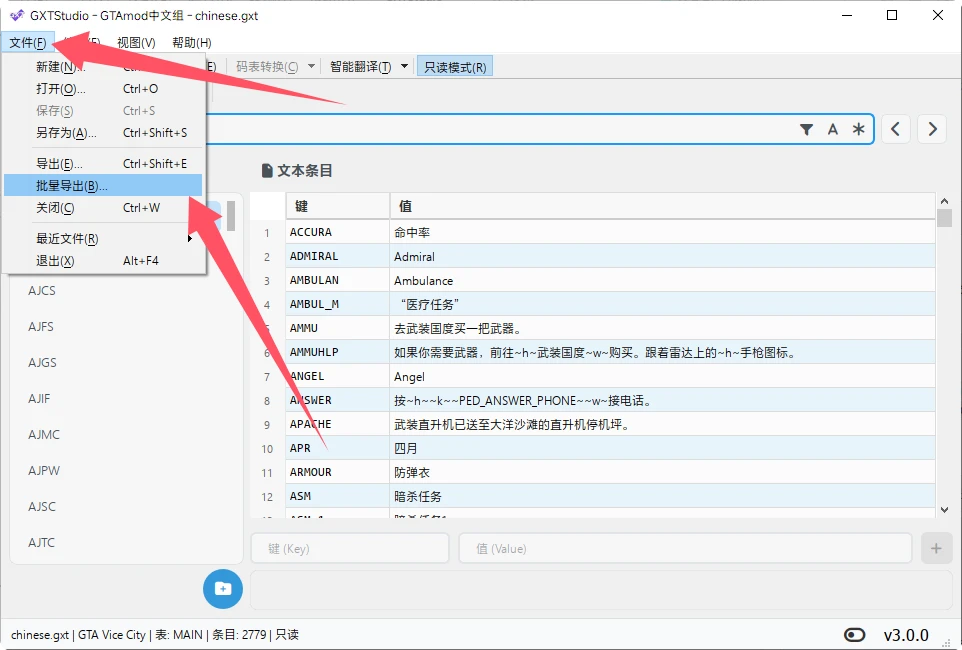The width and height of the screenshot is (962, 650).
Task: Click row number 9 header
Action: 267,425
